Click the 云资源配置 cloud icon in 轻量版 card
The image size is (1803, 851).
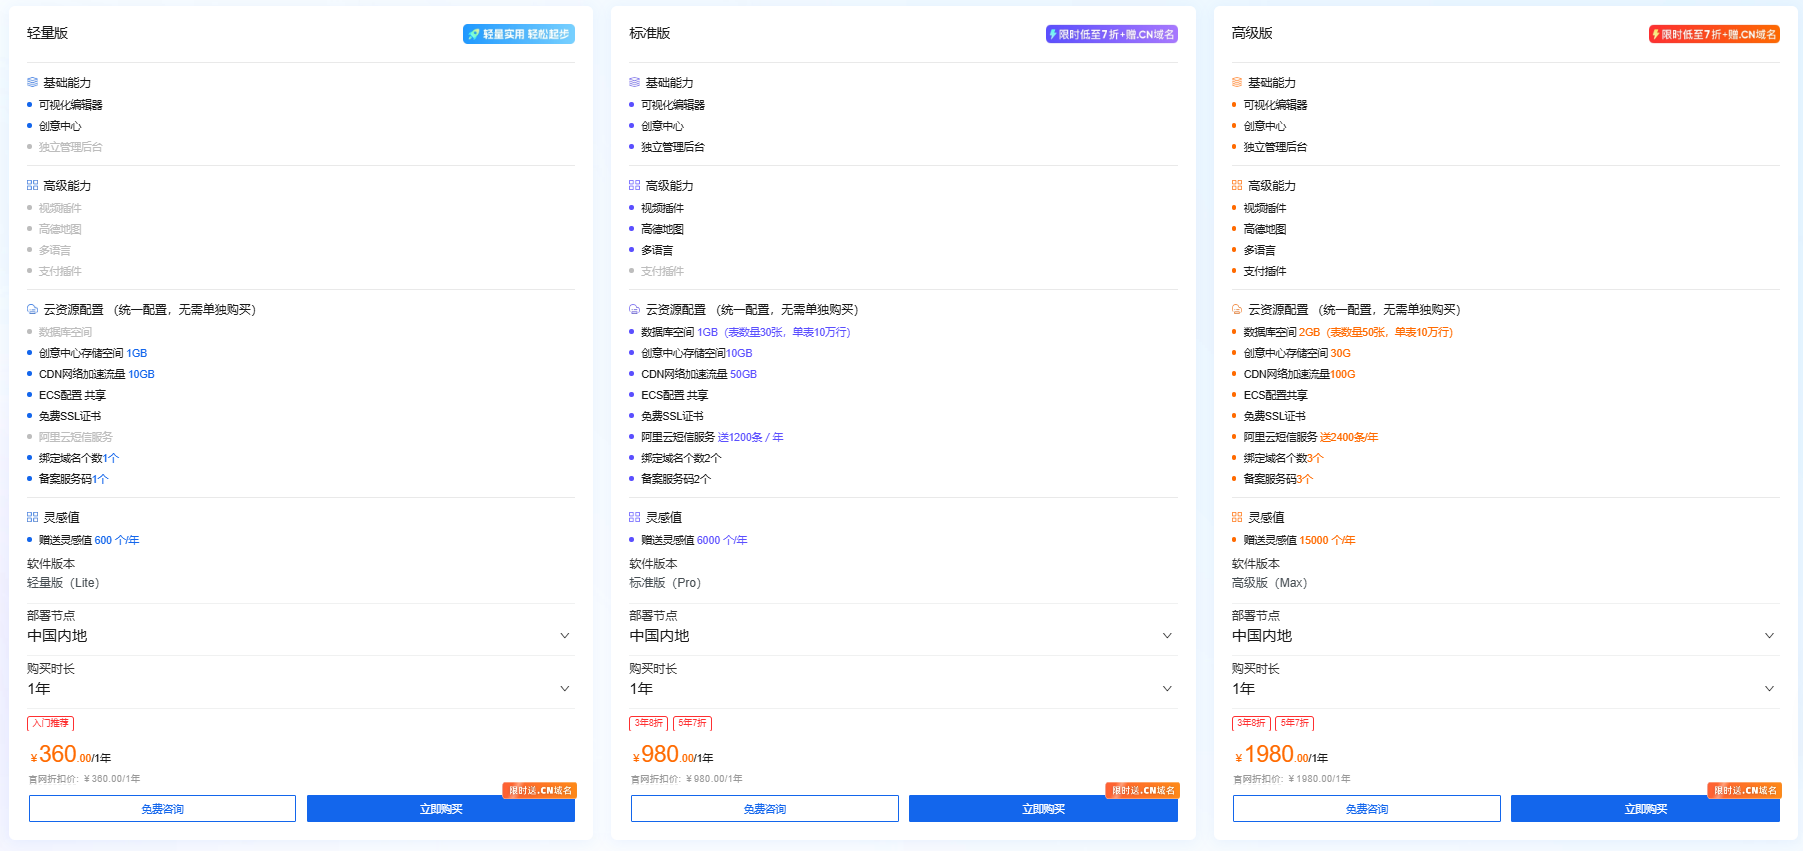[x=32, y=309]
